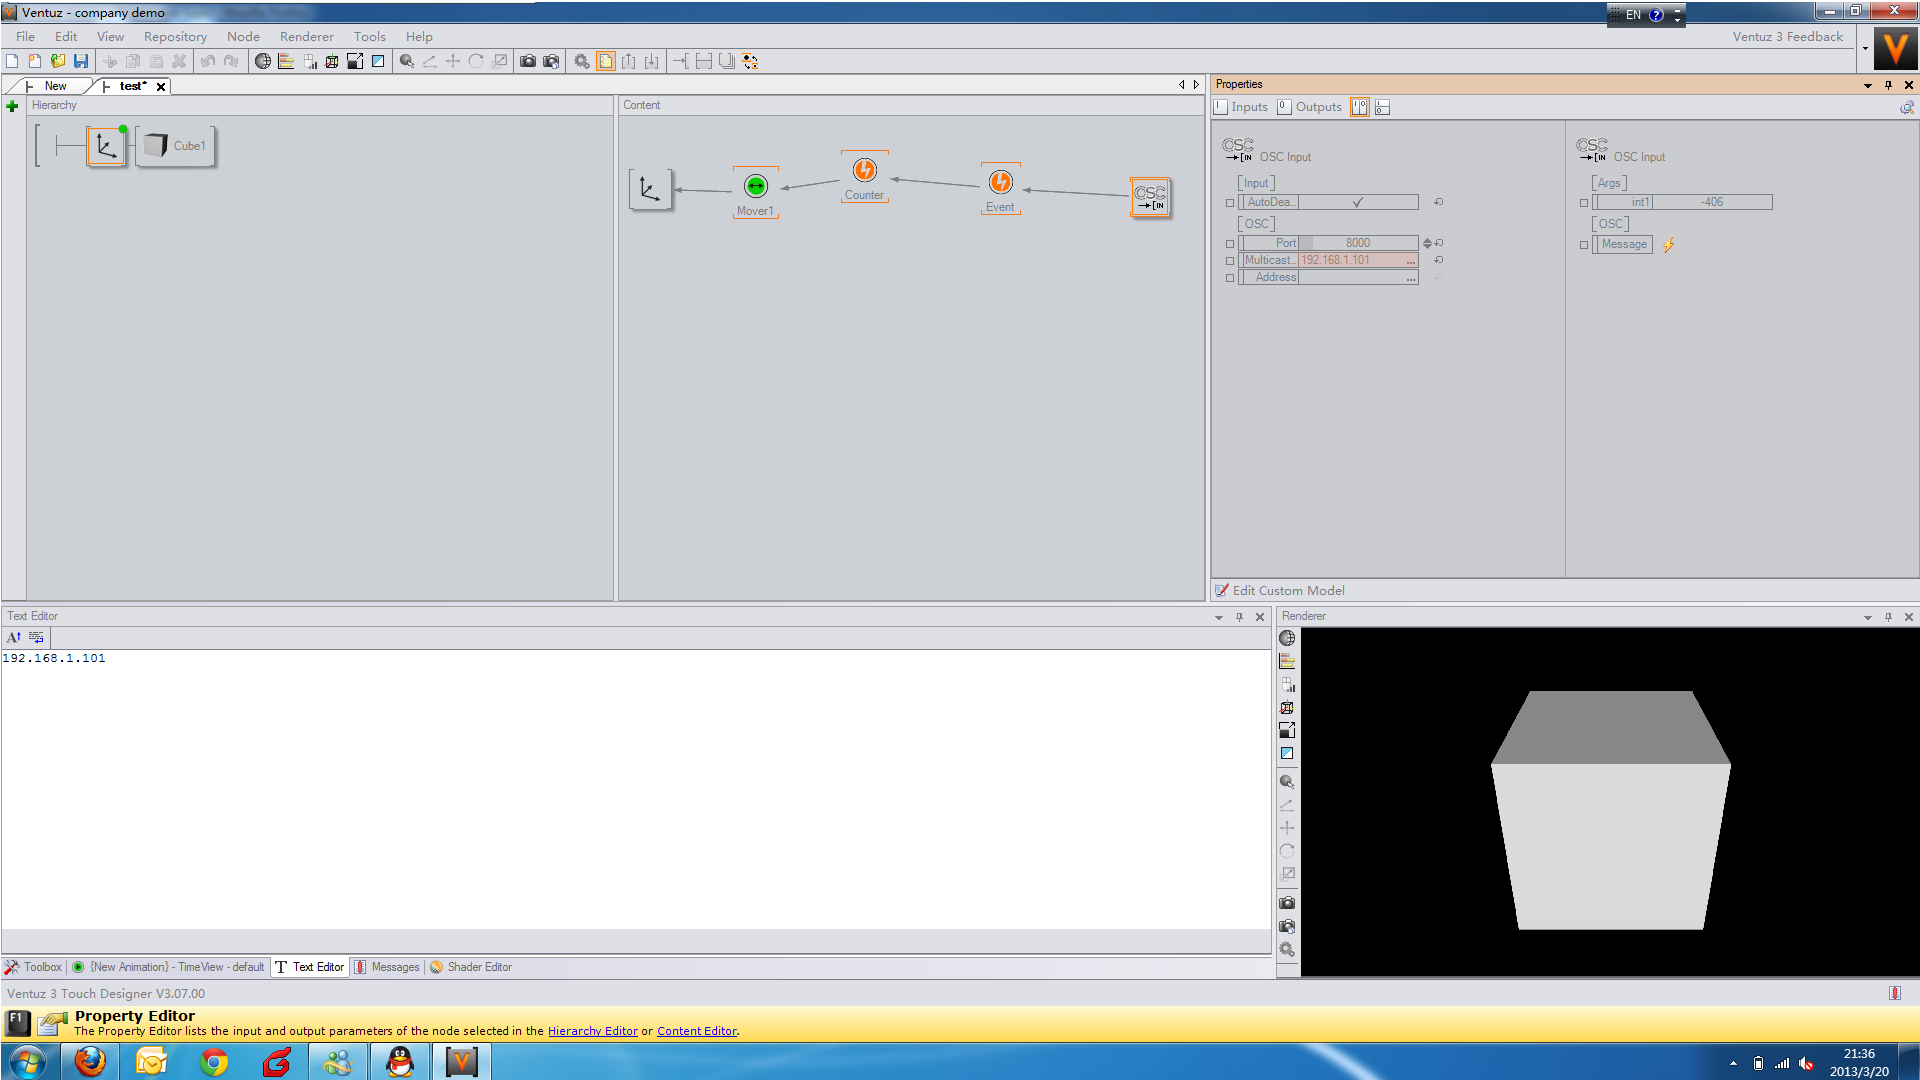
Task: Open the Renderer menu
Action: 306,37
